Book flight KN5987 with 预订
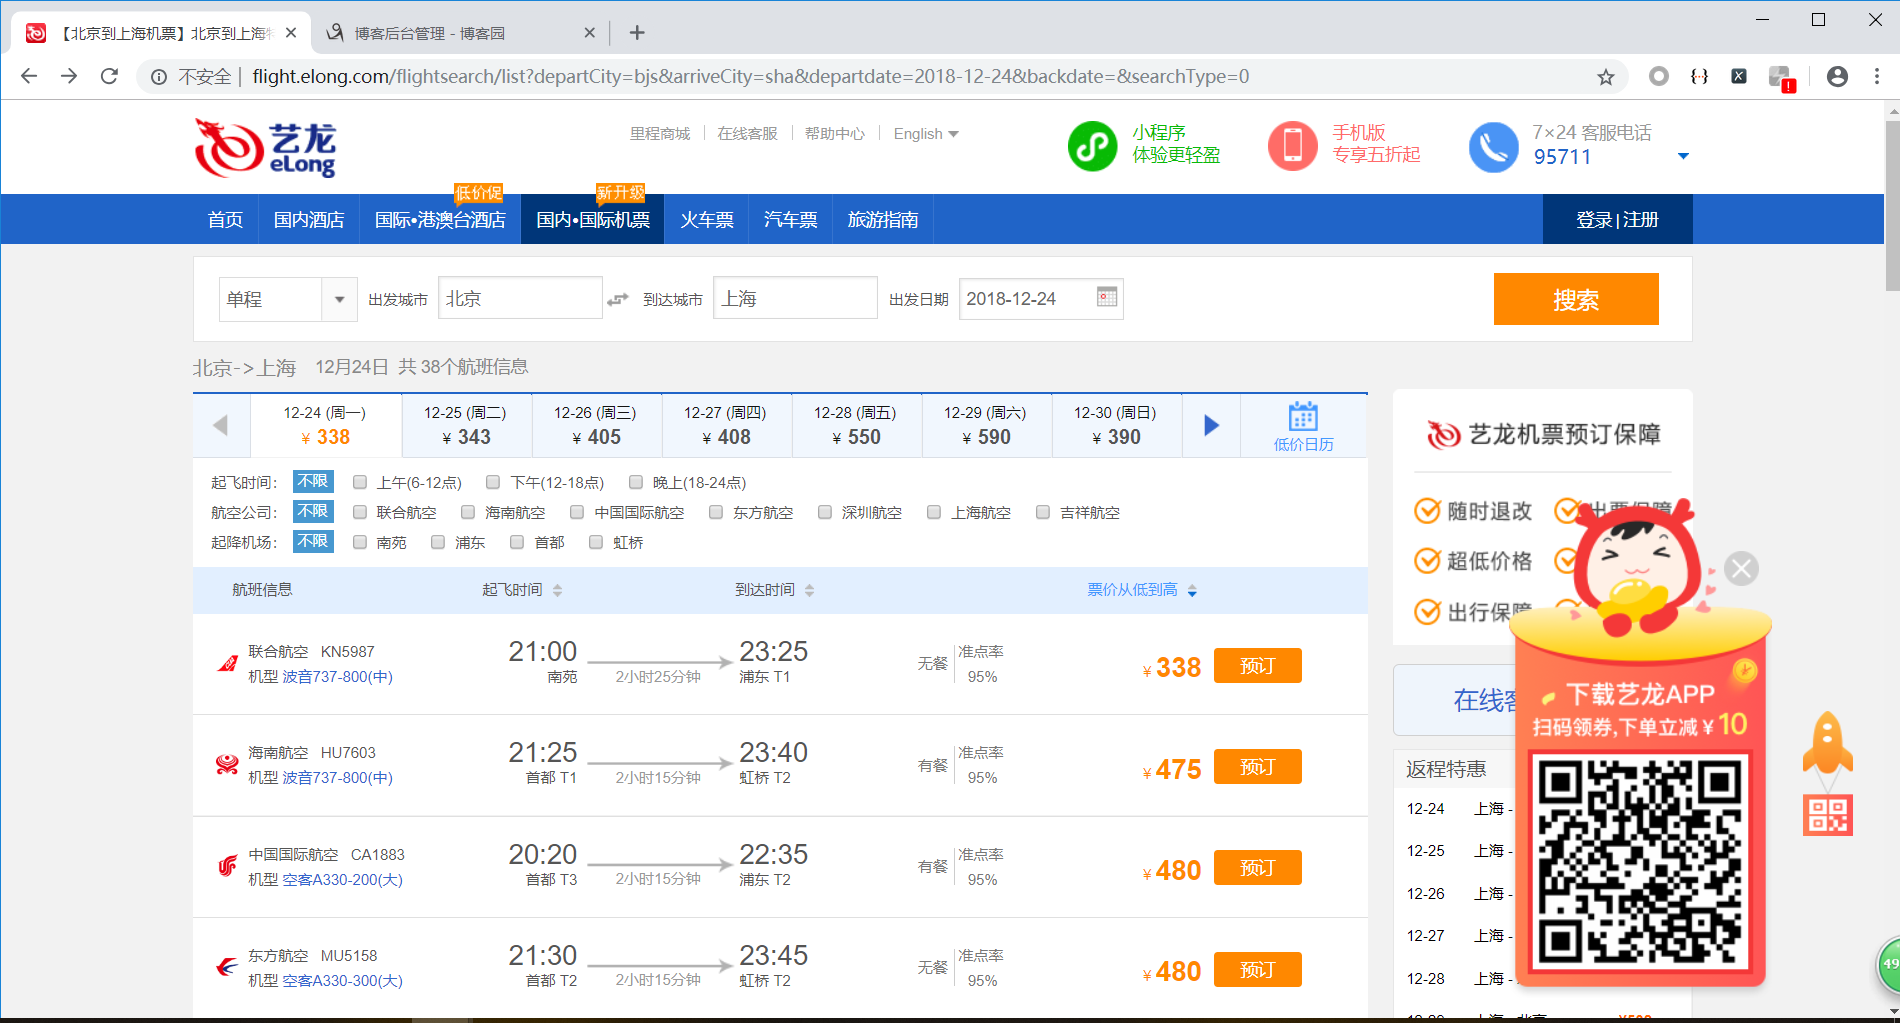Viewport: 1900px width, 1023px height. [x=1258, y=666]
